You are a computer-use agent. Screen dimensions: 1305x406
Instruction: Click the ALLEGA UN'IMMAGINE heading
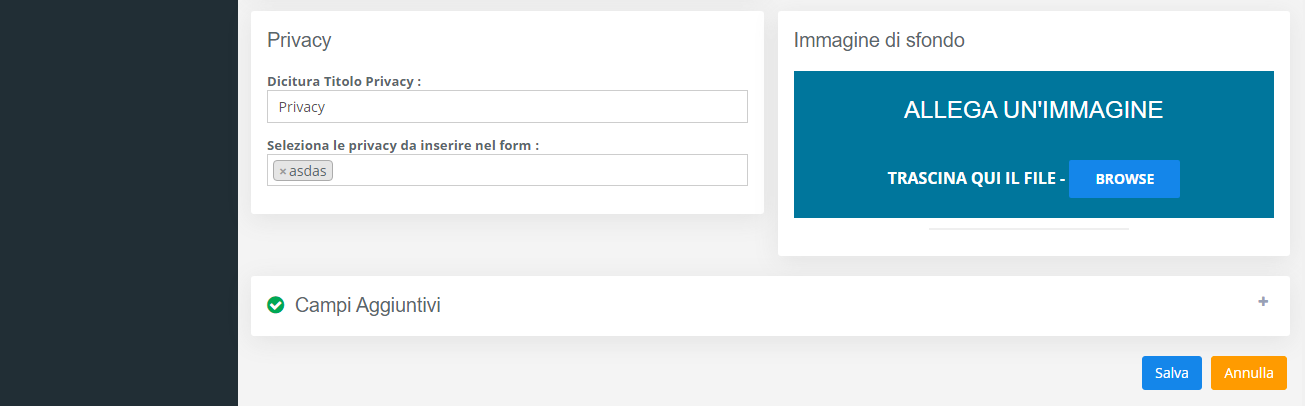1033,110
